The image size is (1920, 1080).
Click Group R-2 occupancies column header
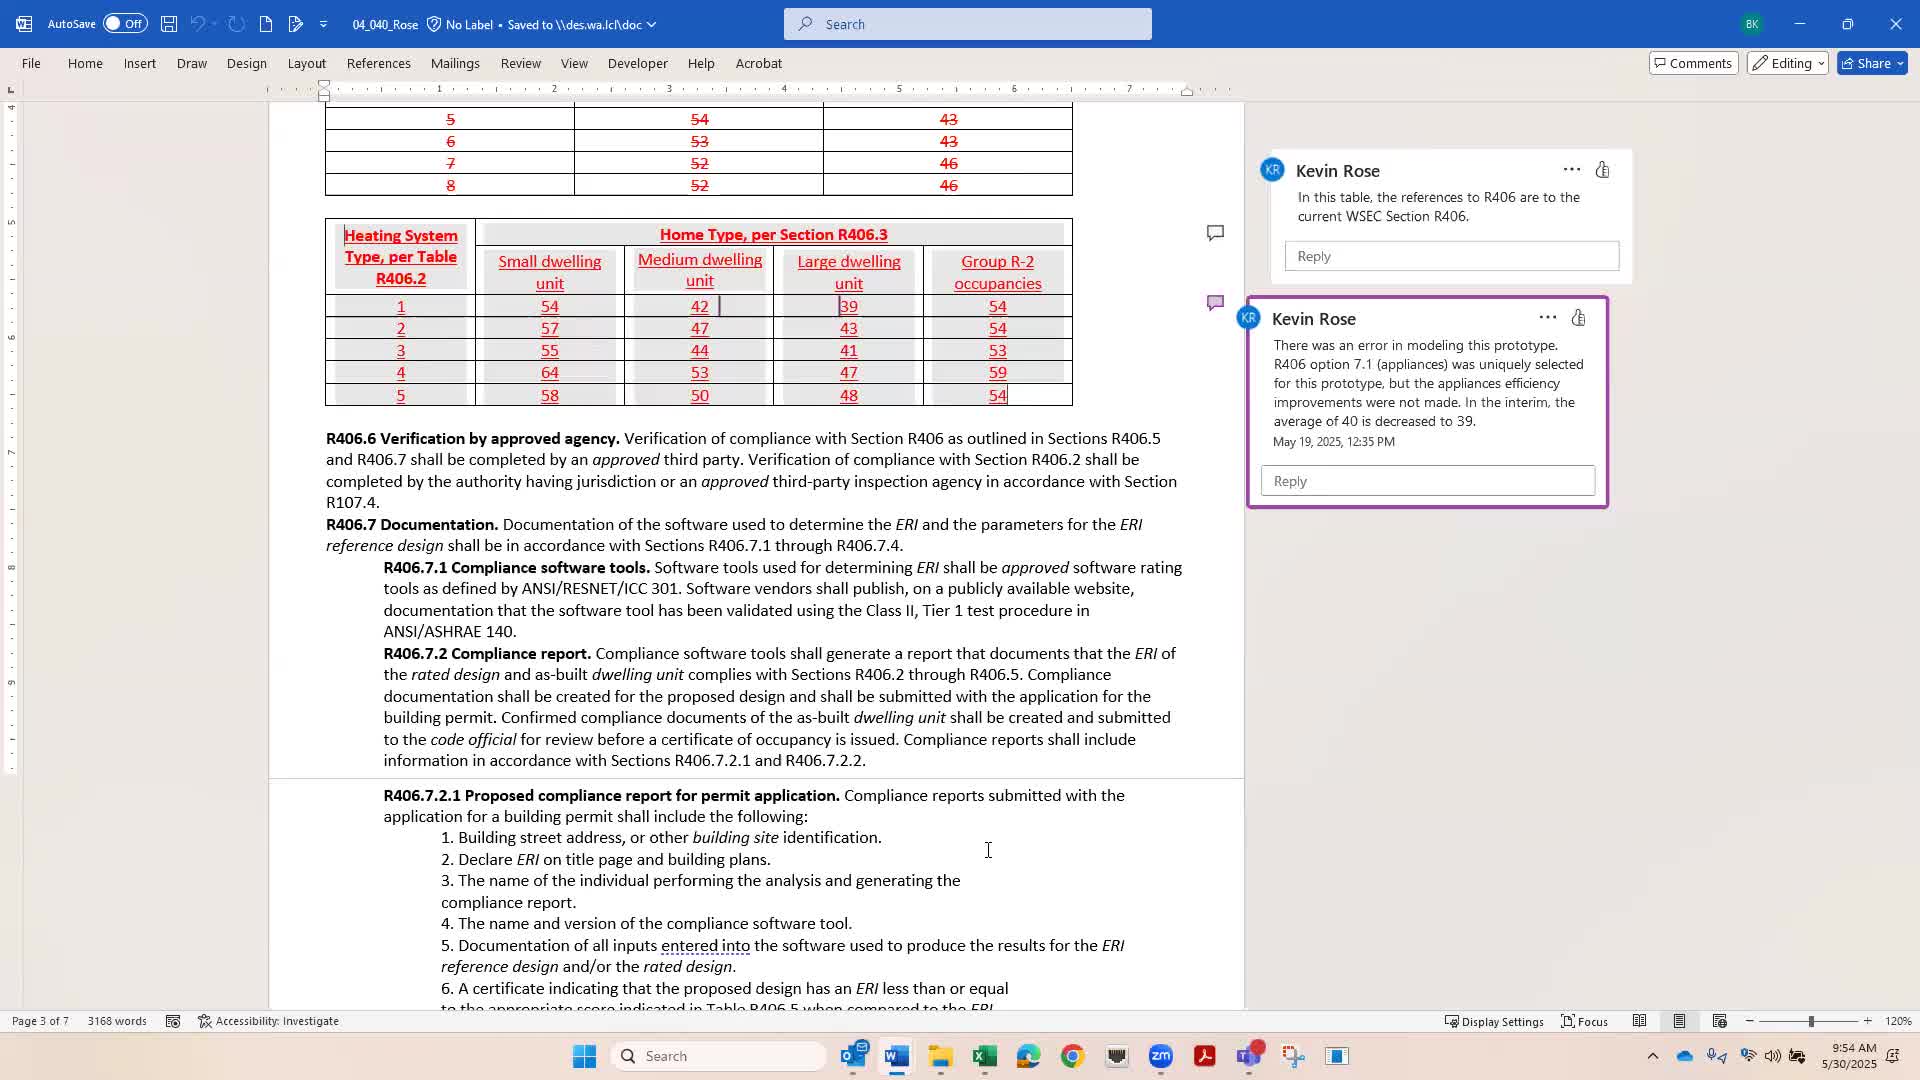click(x=998, y=272)
